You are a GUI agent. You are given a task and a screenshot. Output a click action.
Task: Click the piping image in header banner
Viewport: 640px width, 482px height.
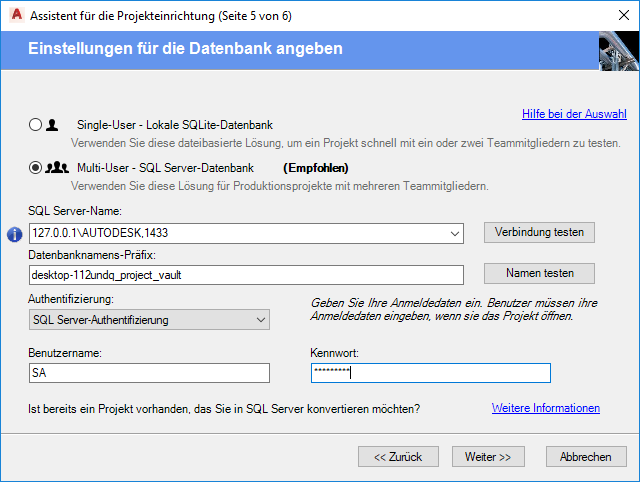point(619,51)
